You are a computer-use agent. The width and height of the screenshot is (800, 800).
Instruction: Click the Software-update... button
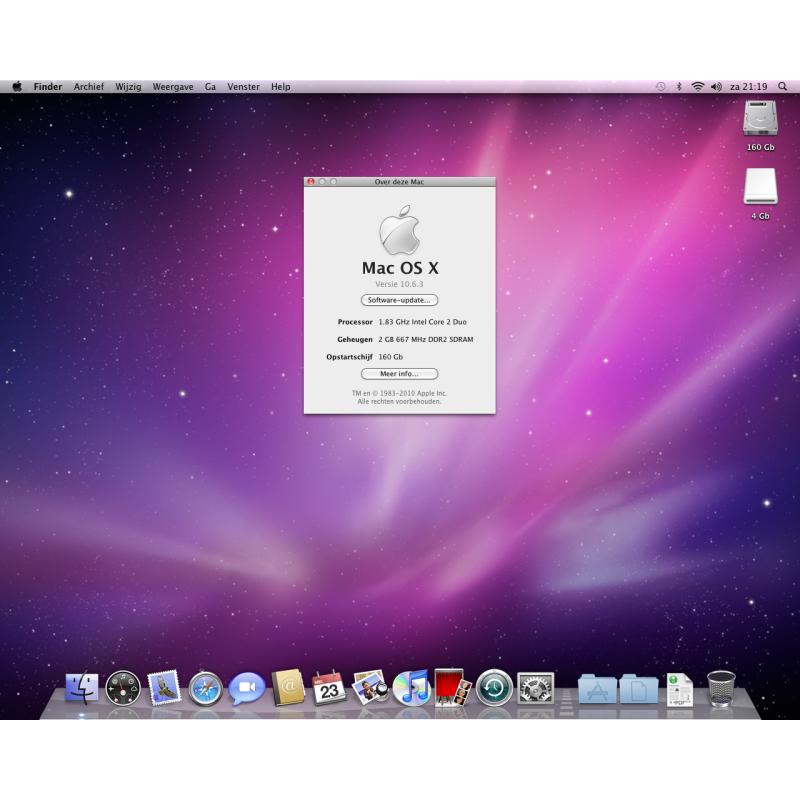point(399,300)
